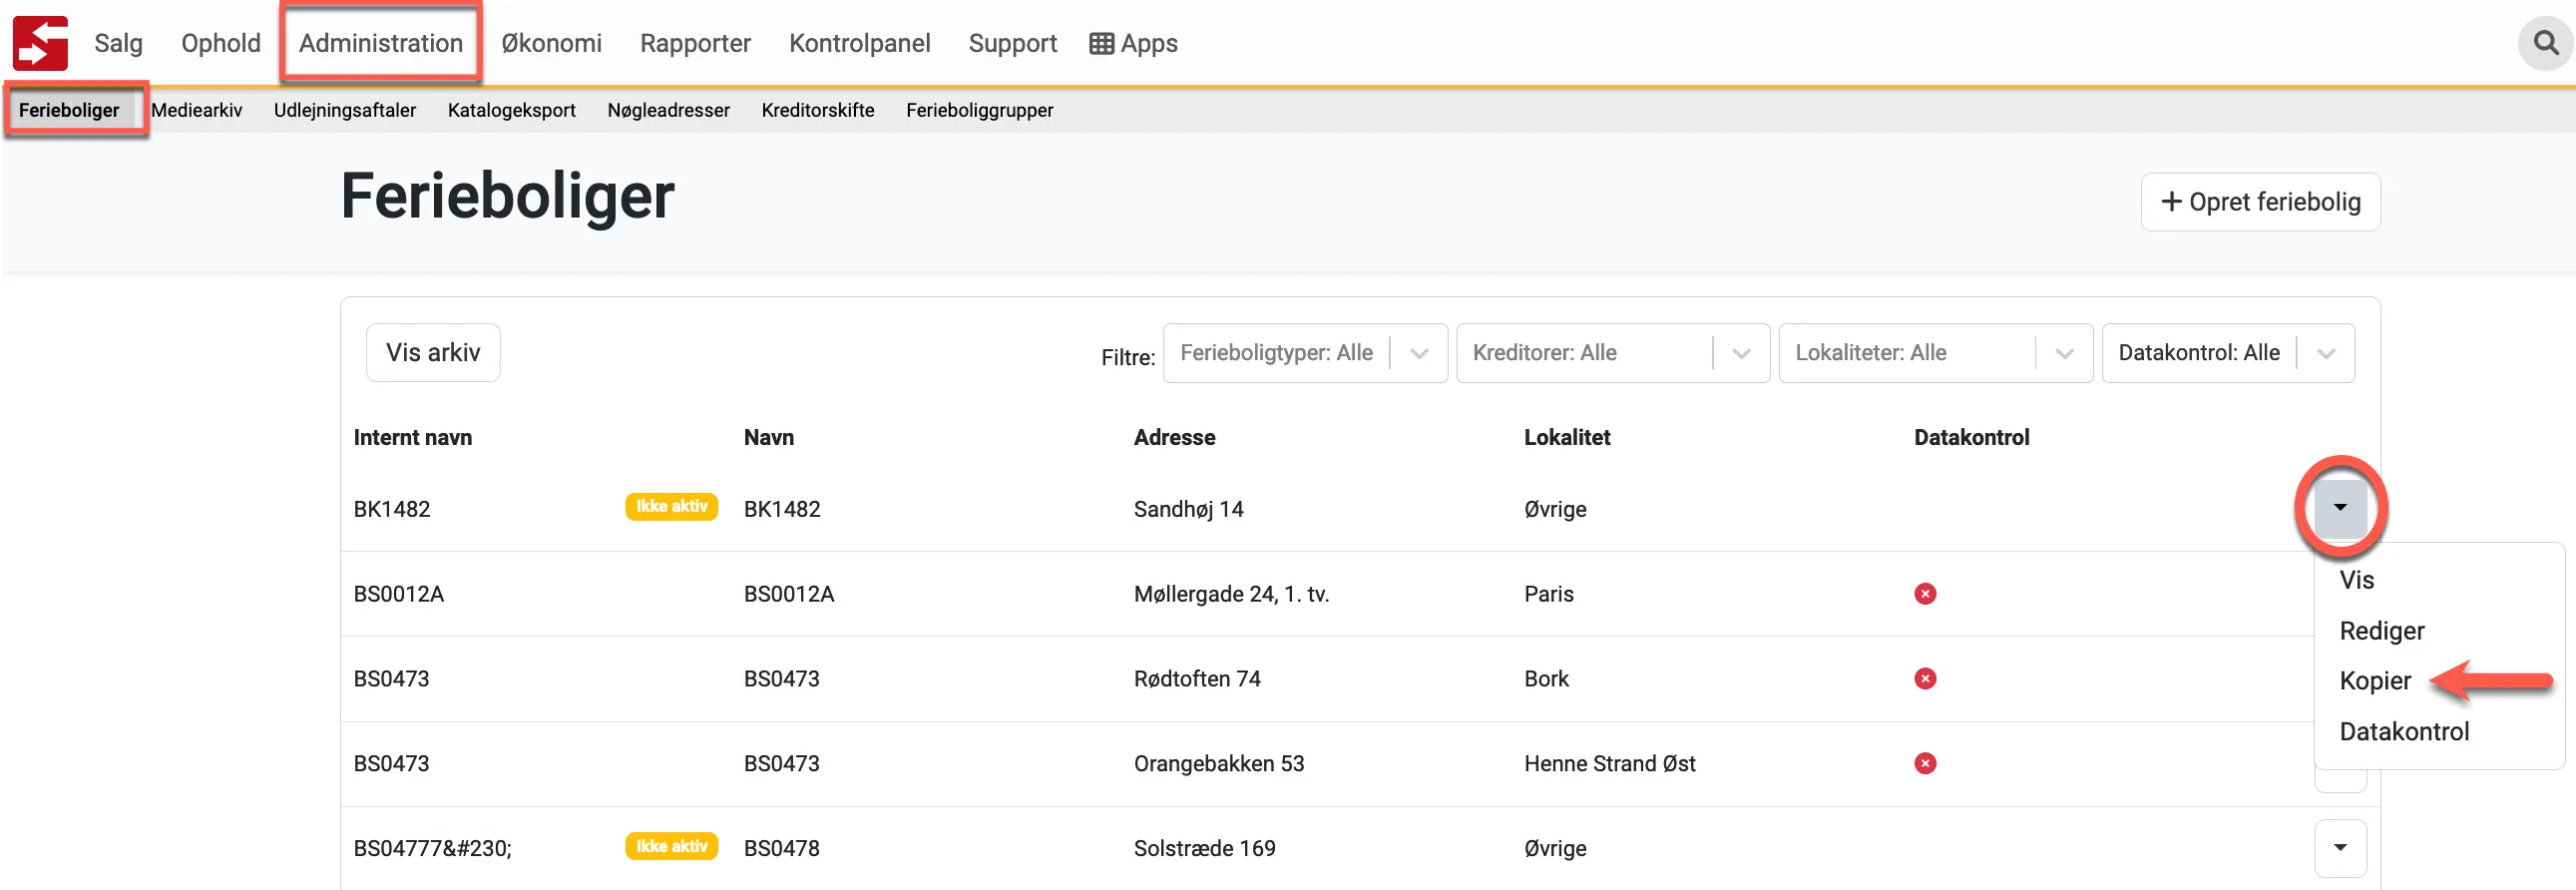Viewport: 2576px width, 890px height.
Task: Click the 'Ikke aktiv' badge on BK1482
Action: (x=671, y=507)
